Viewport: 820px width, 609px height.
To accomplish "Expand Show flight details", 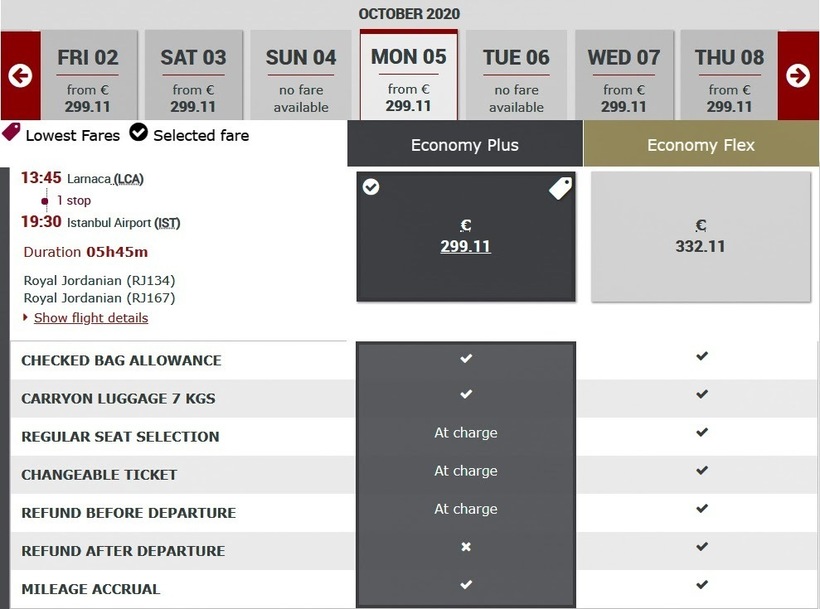I will pyautogui.click(x=91, y=318).
